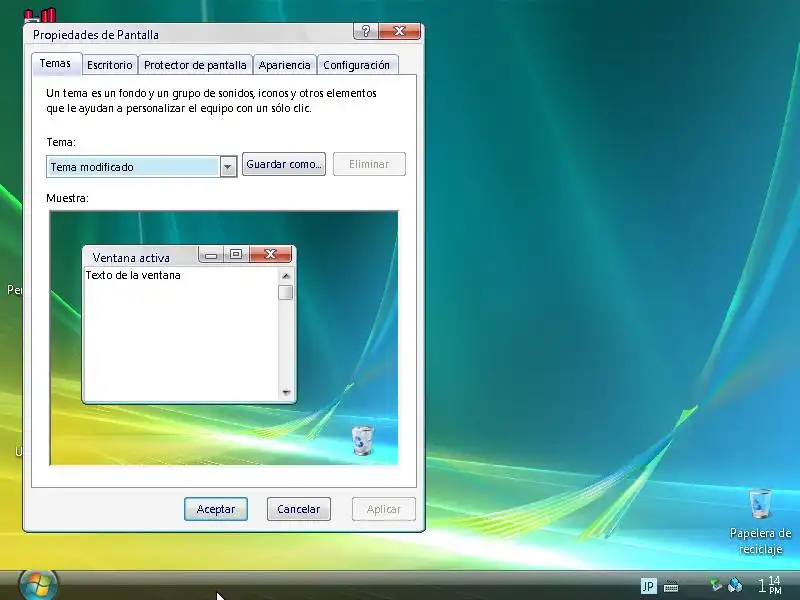The height and width of the screenshot is (600, 800).
Task: Click the Eliminar button
Action: [369, 164]
